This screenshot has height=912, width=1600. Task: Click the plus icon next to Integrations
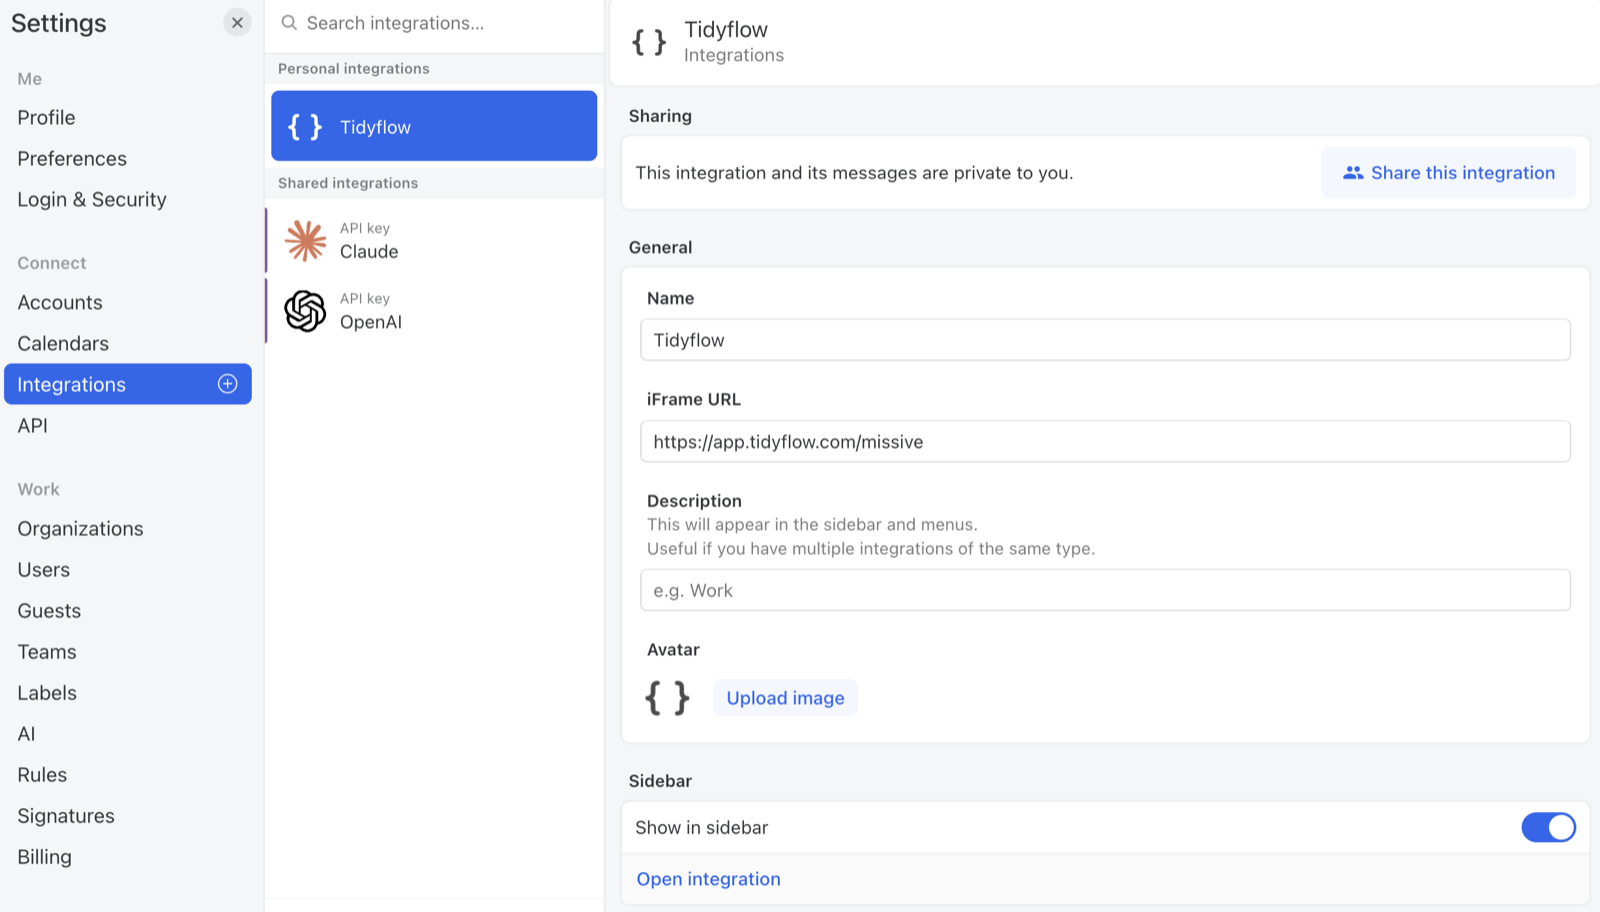coord(228,384)
